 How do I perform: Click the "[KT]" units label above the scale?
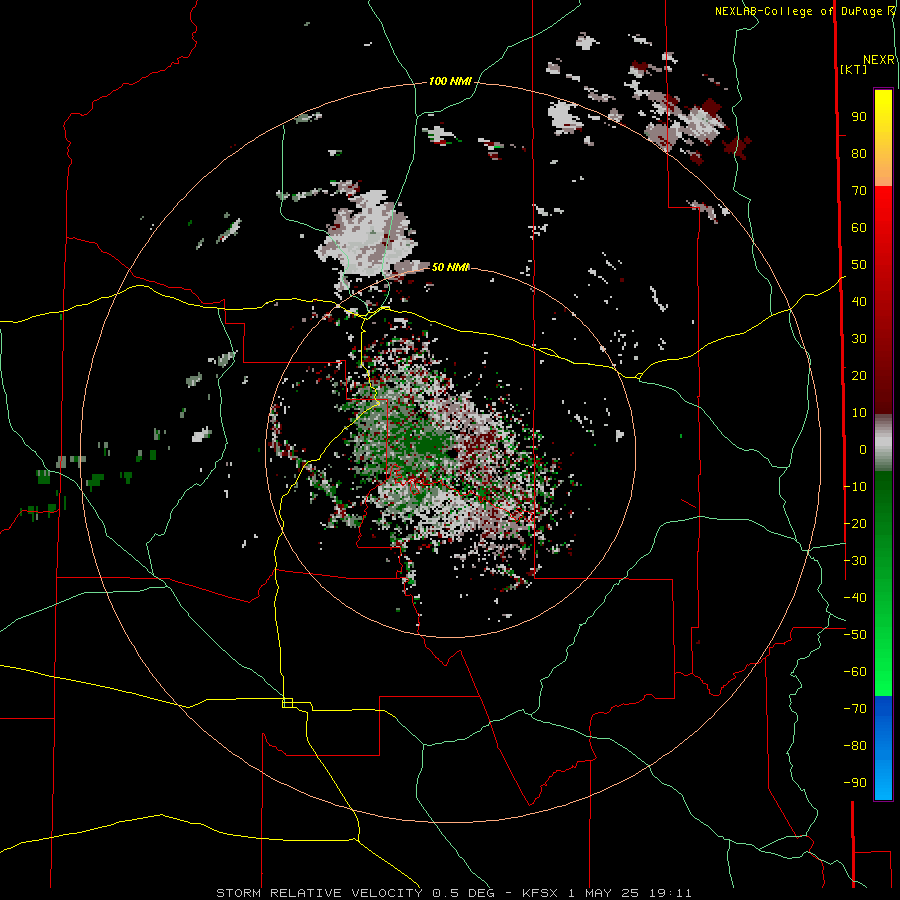[x=853, y=69]
